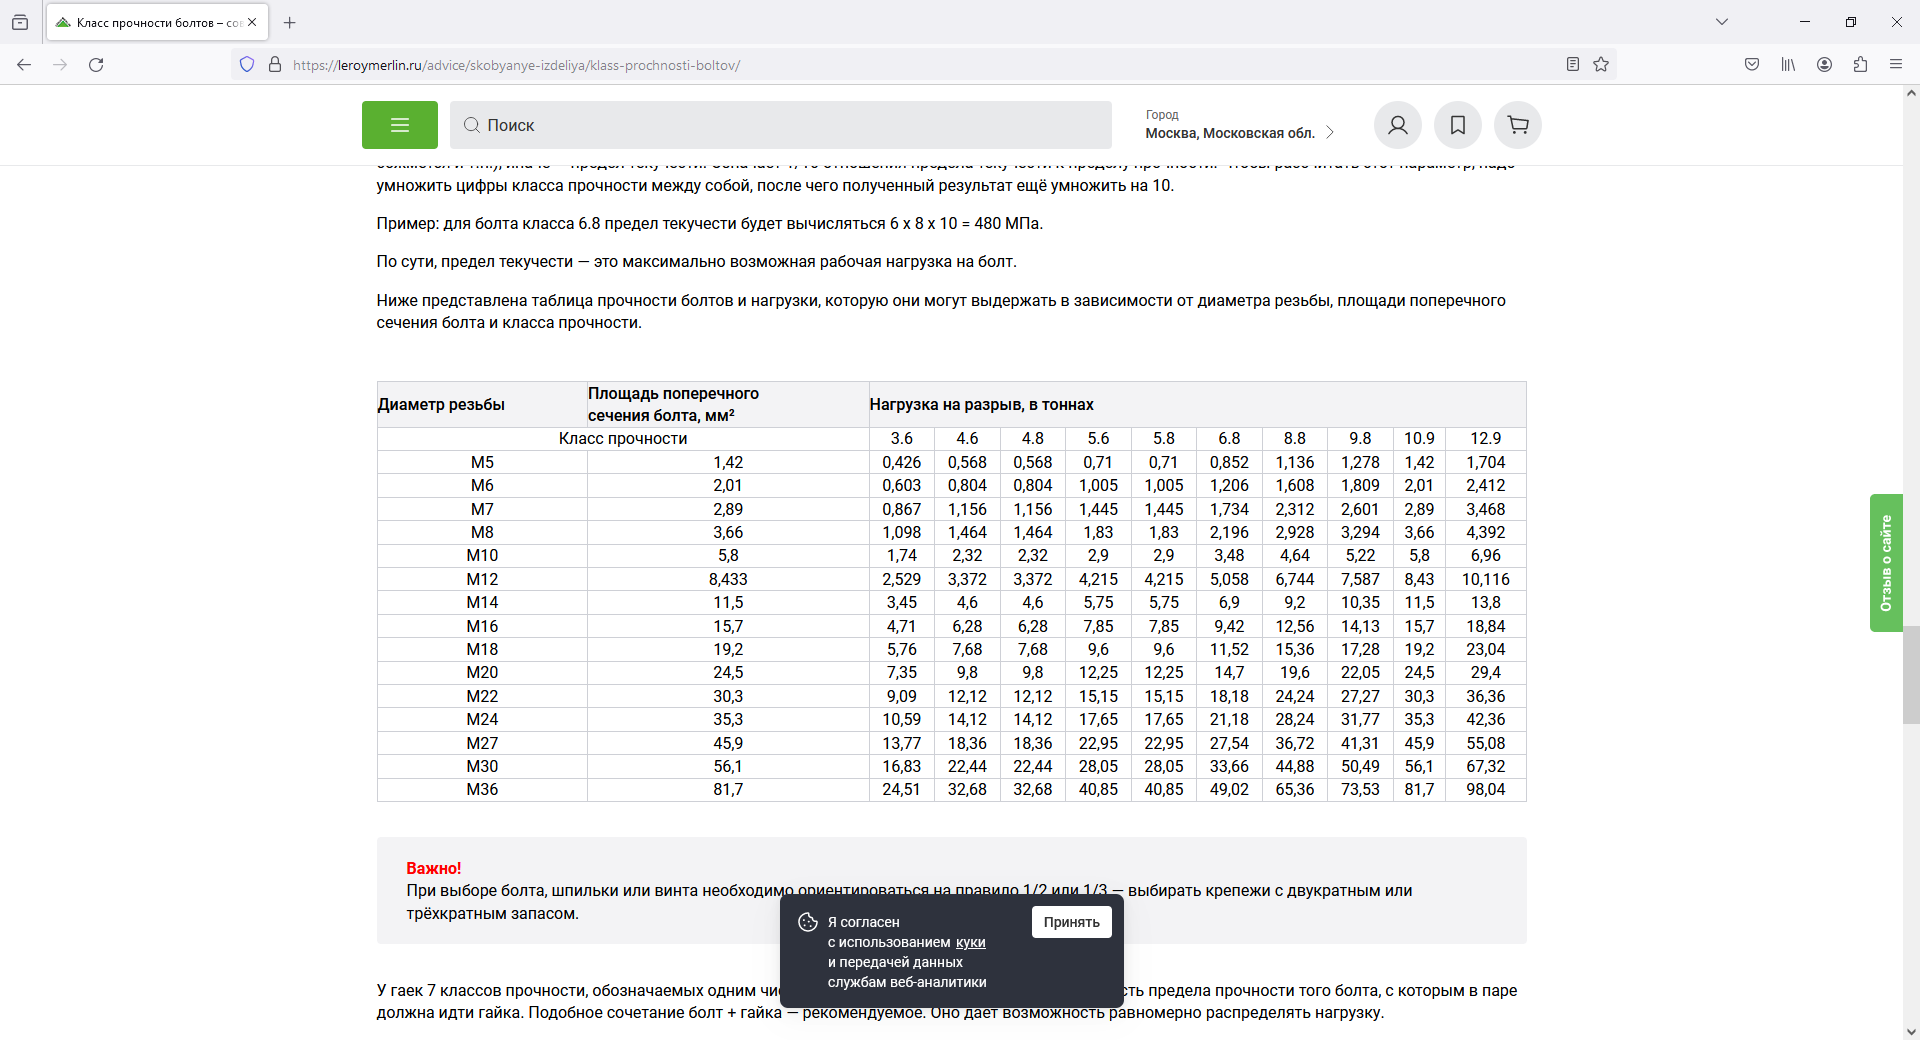Viewport: 1920px width, 1040px height.
Task: Click M27 row diameter cell
Action: point(482,743)
